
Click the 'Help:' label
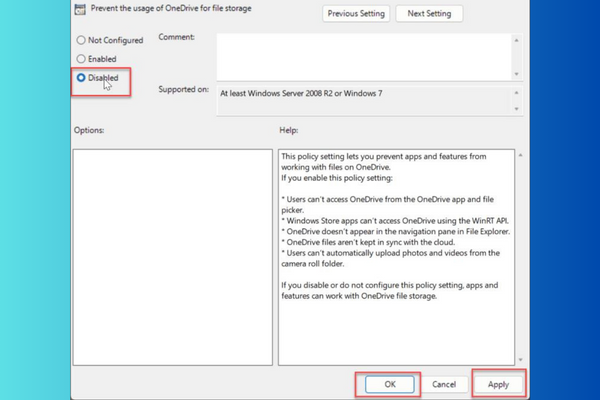[x=289, y=130]
